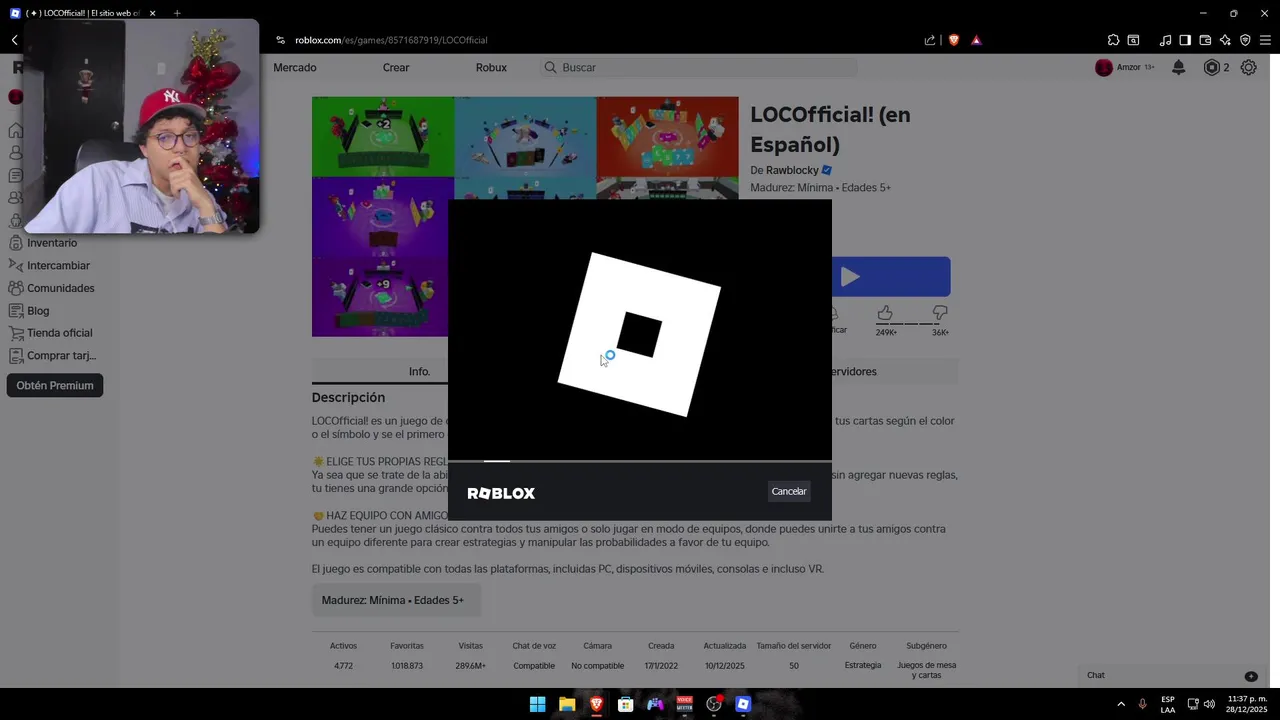Like the game with thumbs up

click(x=885, y=314)
